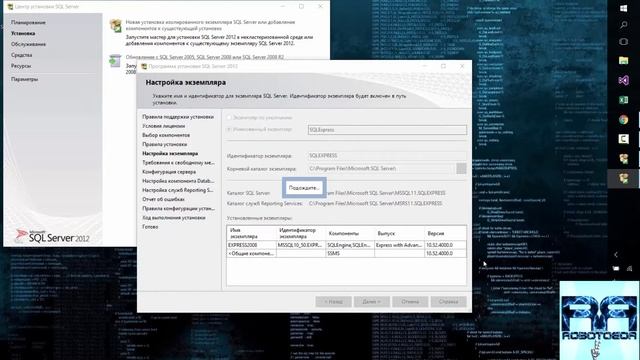640x360 pixels.
Task: Click the Версия column header
Action: [445, 233]
